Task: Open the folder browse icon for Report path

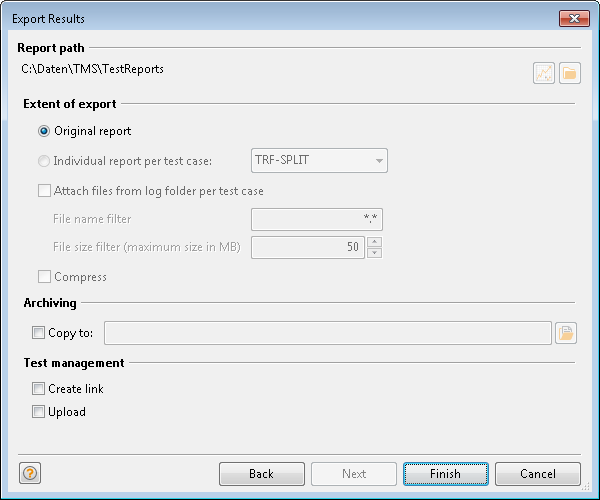Action: coord(569,73)
